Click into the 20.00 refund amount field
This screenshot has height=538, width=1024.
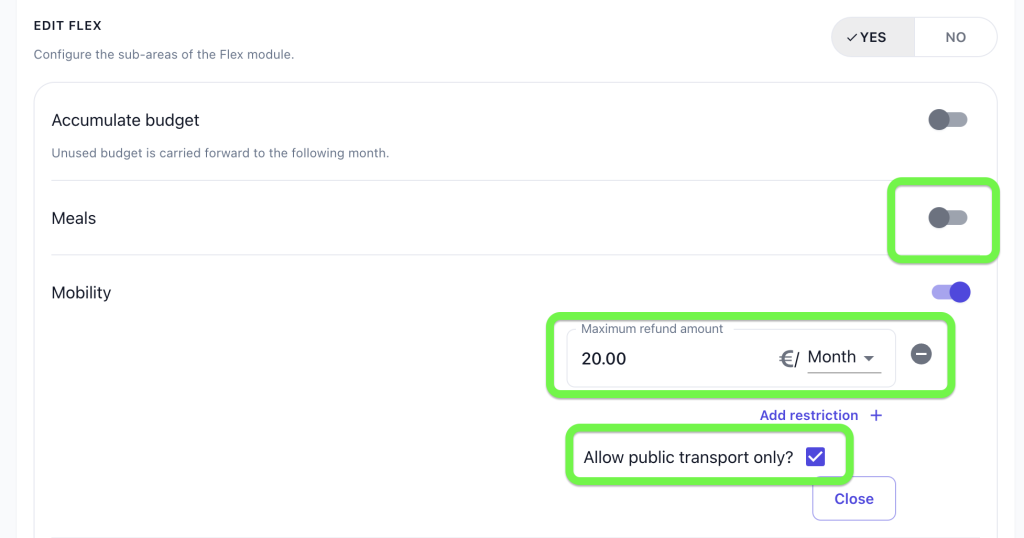673,358
